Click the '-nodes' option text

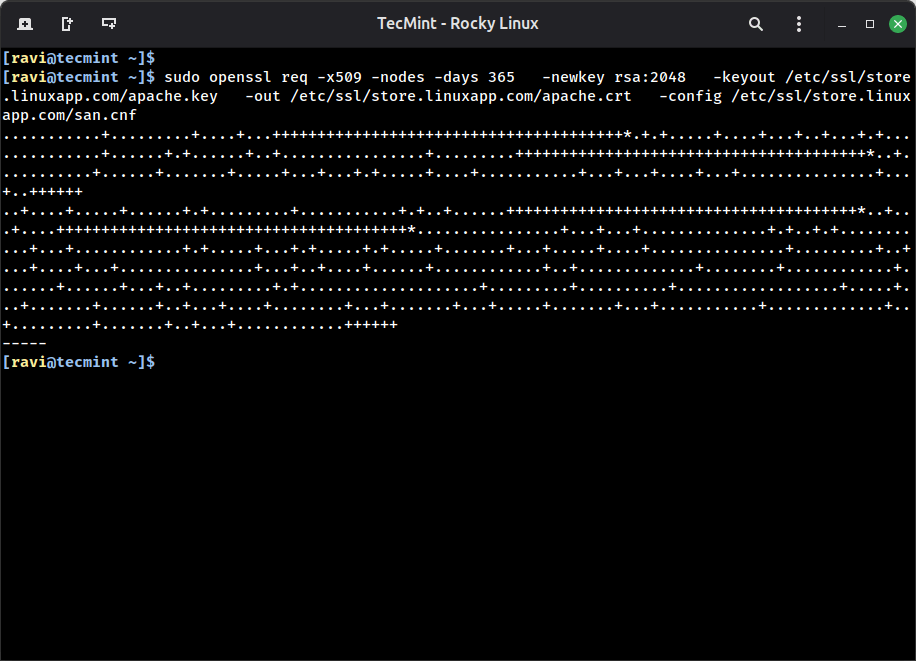point(398,77)
